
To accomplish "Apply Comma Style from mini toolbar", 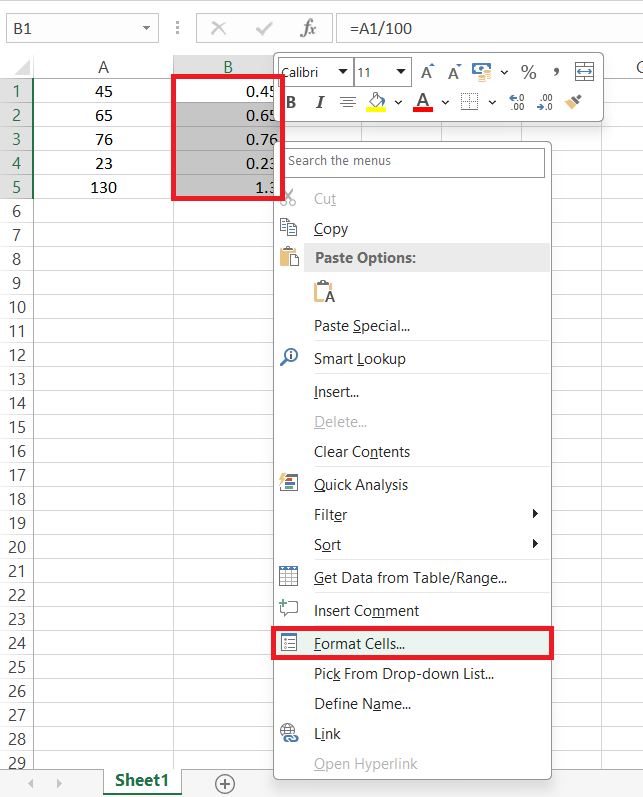I will [556, 72].
